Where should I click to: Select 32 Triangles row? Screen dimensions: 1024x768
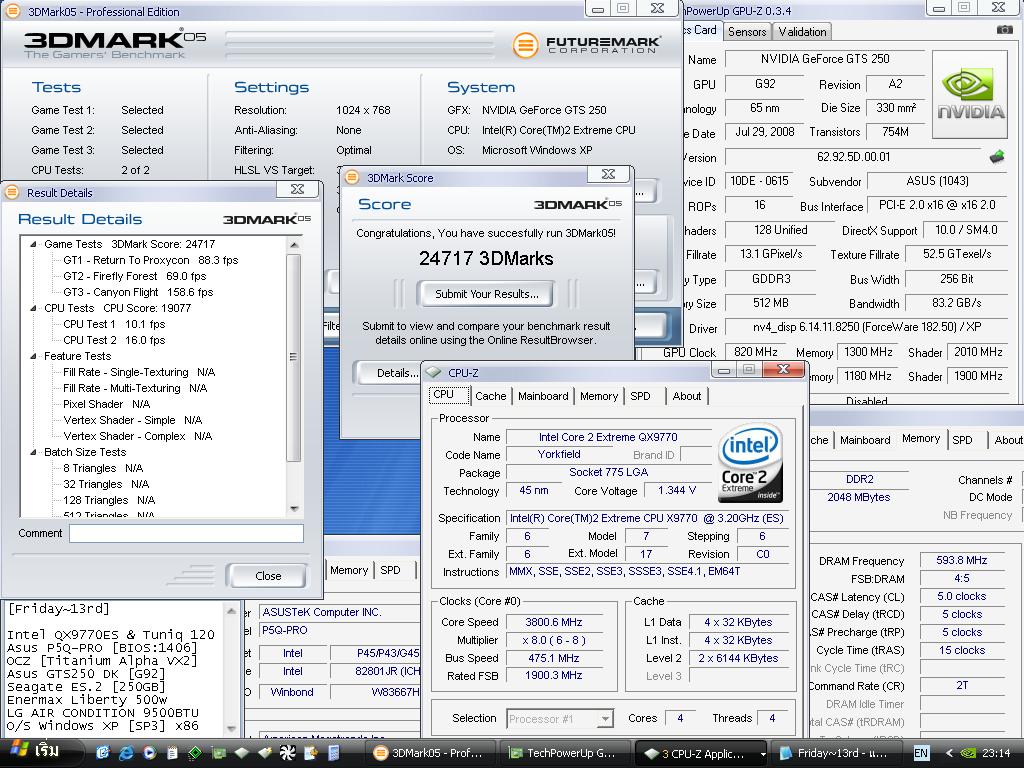click(x=106, y=484)
